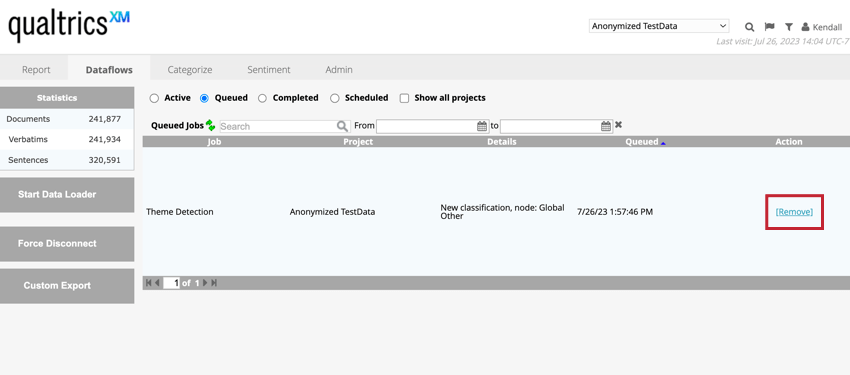Screen dimensions: 850x375
Task: Click the Details column header
Action: click(x=501, y=142)
